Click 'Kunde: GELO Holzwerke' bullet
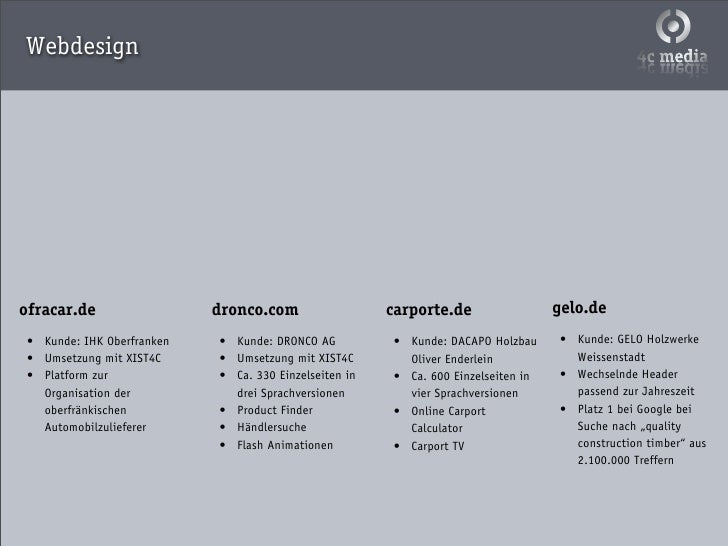This screenshot has width=728, height=546. click(x=638, y=348)
